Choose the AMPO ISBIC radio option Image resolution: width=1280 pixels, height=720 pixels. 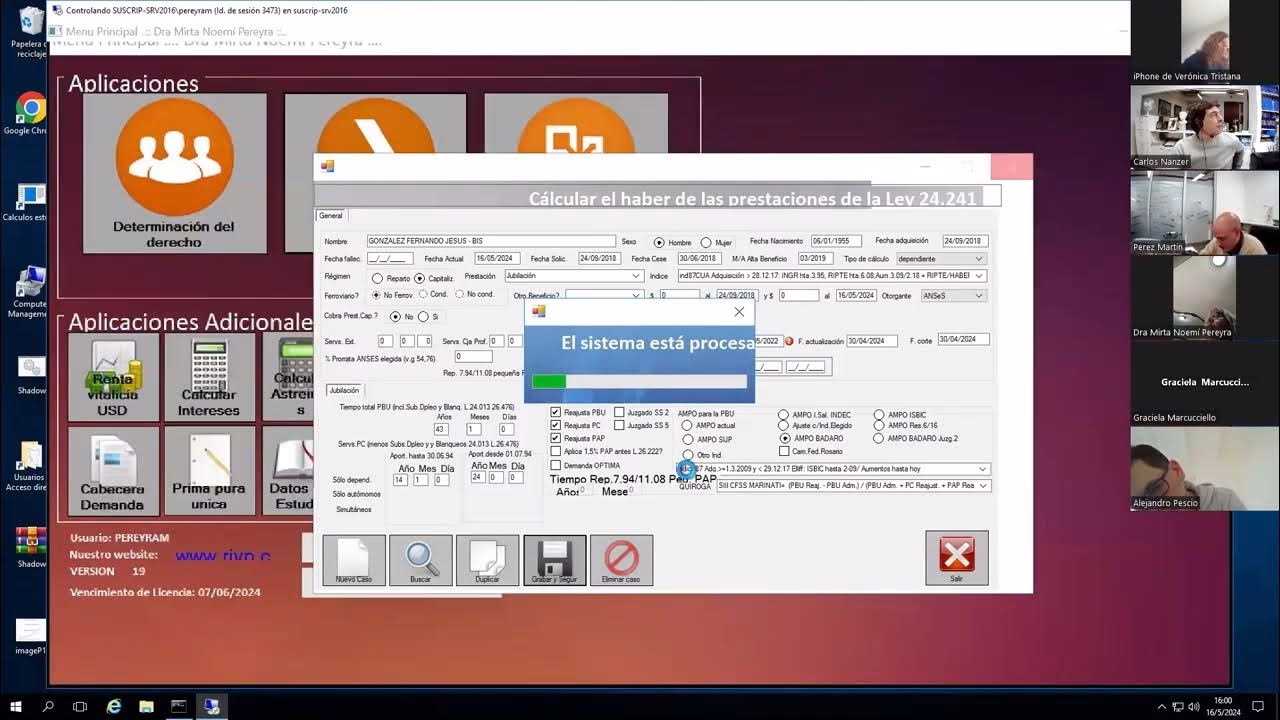pyautogui.click(x=879, y=414)
